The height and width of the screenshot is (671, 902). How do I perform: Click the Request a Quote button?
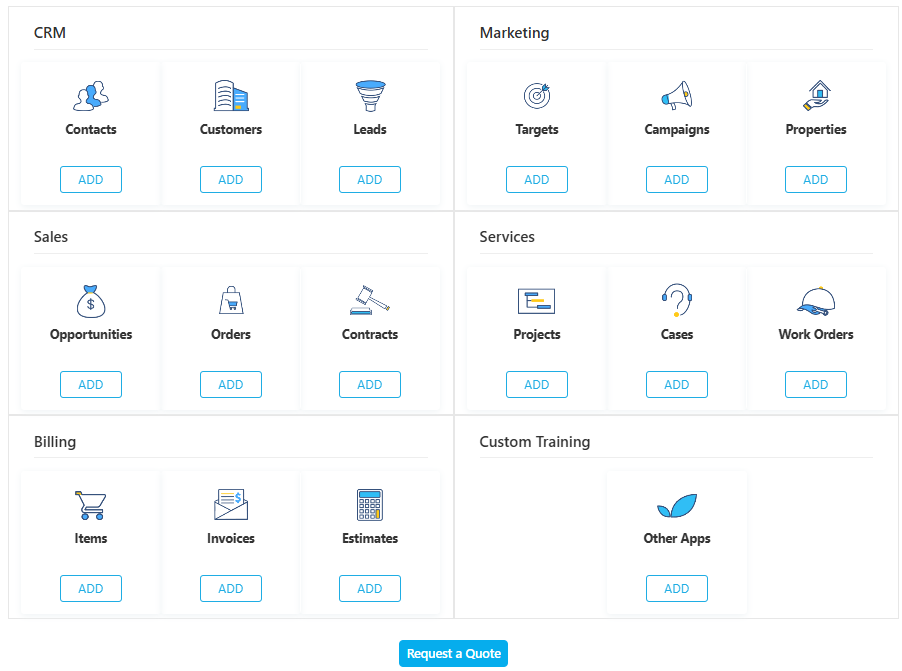pyautogui.click(x=453, y=654)
